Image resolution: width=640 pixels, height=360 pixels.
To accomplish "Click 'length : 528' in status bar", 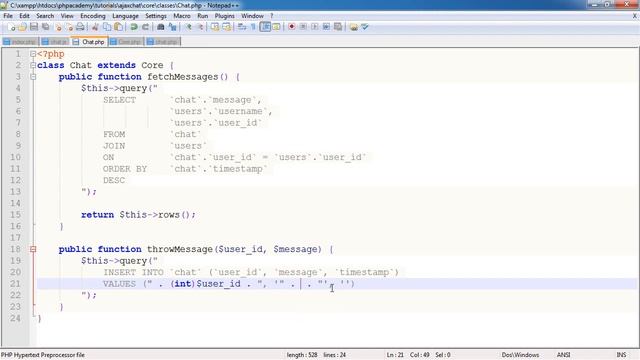I will point(302,355).
